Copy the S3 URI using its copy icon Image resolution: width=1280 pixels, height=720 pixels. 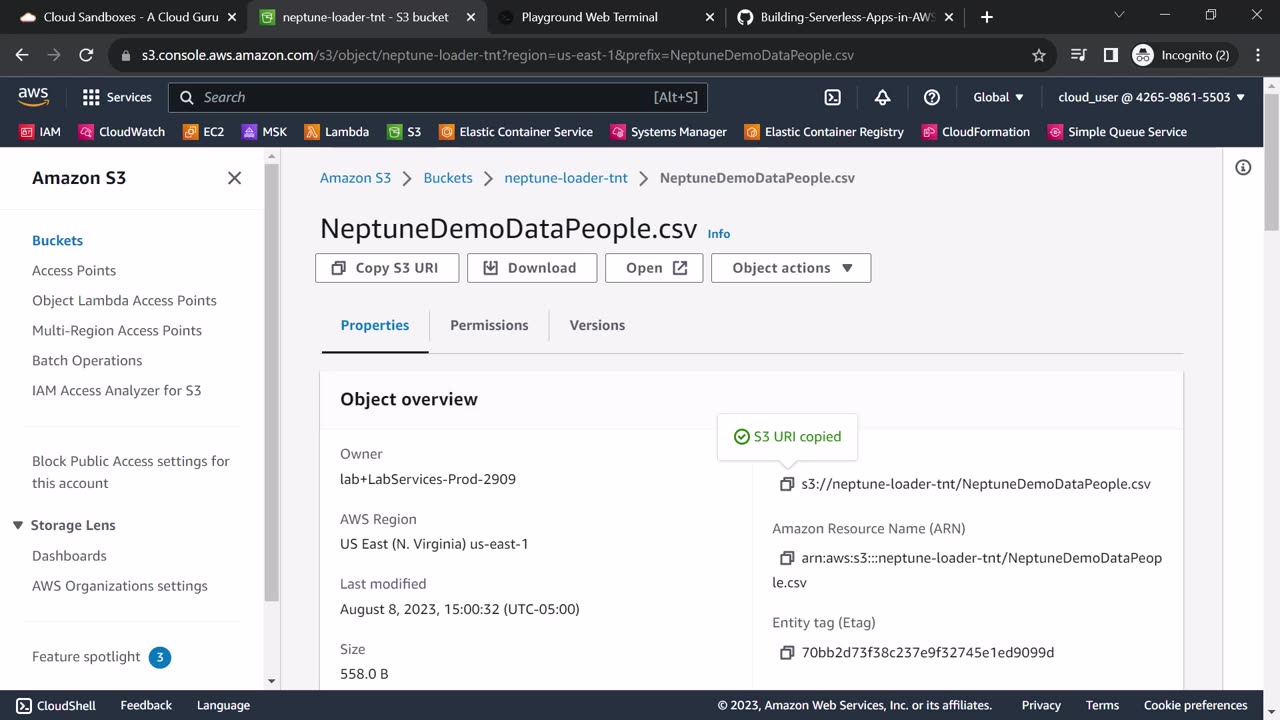click(787, 484)
